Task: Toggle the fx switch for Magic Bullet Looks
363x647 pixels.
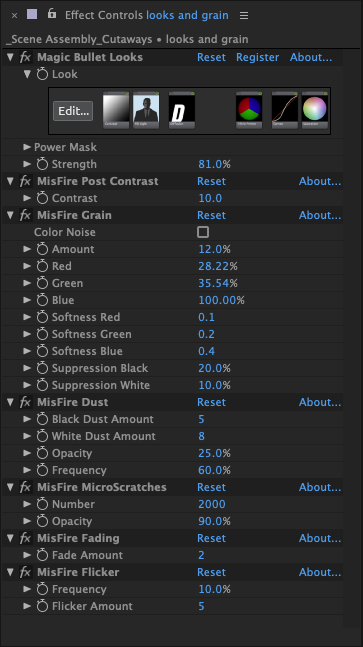Action: click(25, 57)
